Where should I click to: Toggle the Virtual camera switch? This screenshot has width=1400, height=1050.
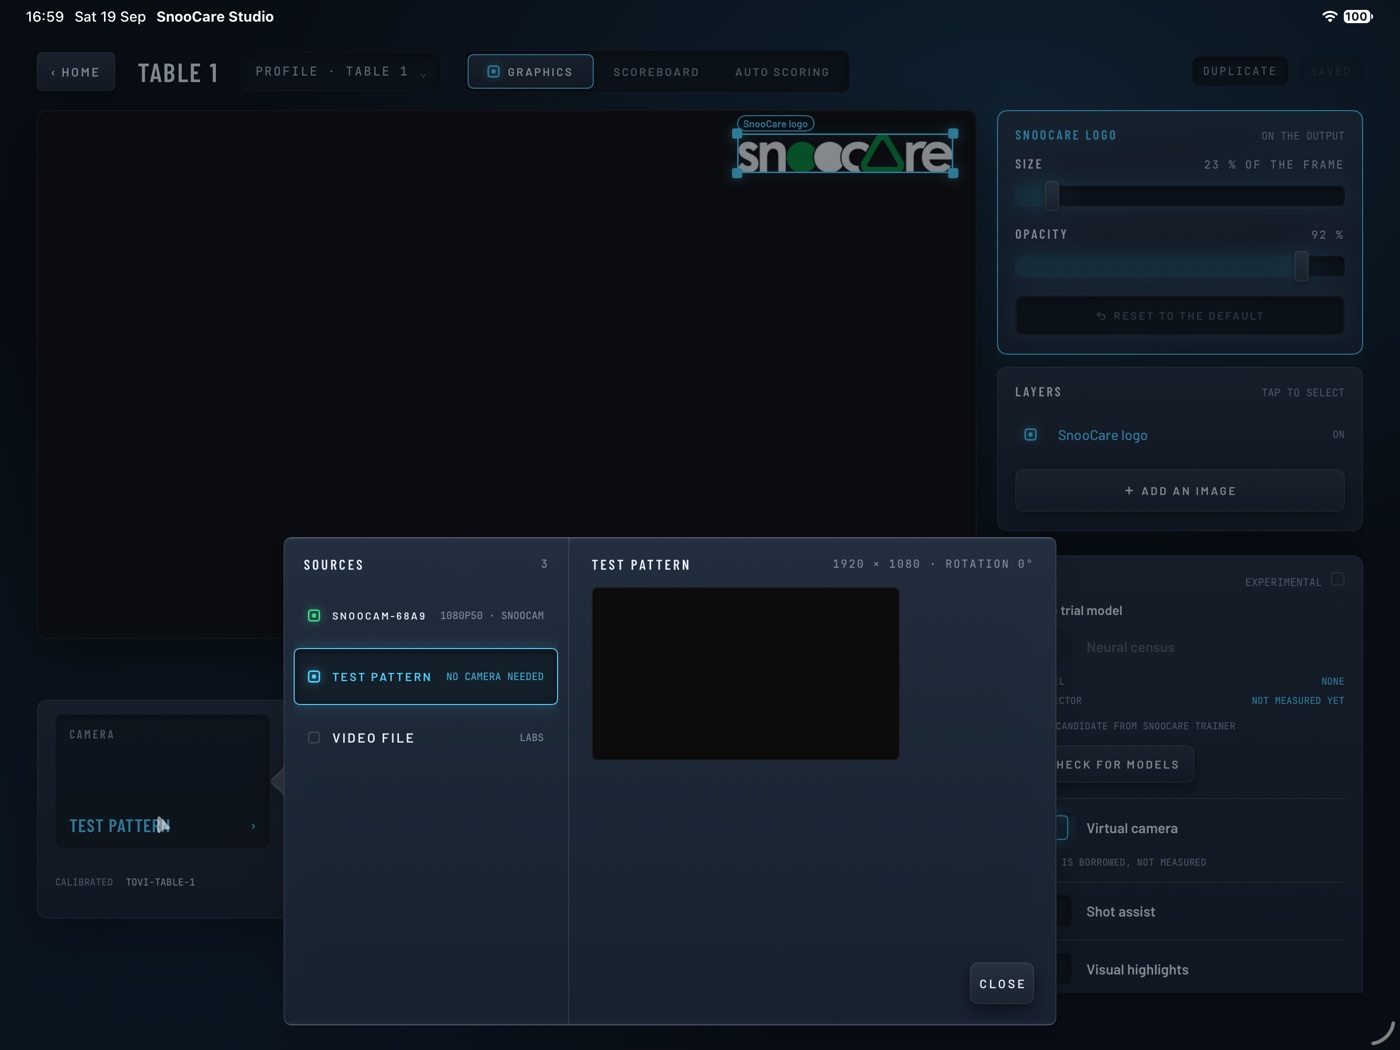(1060, 828)
